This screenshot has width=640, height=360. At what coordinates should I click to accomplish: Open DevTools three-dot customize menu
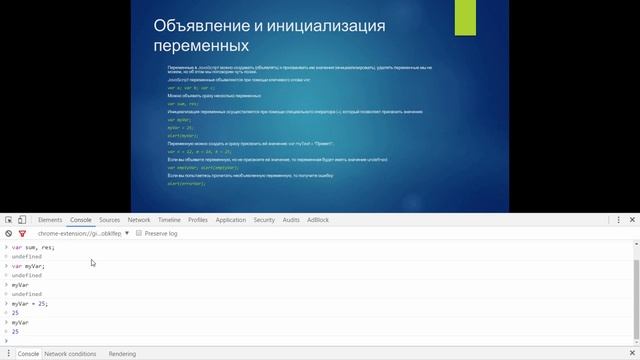pyautogui.click(x=618, y=220)
